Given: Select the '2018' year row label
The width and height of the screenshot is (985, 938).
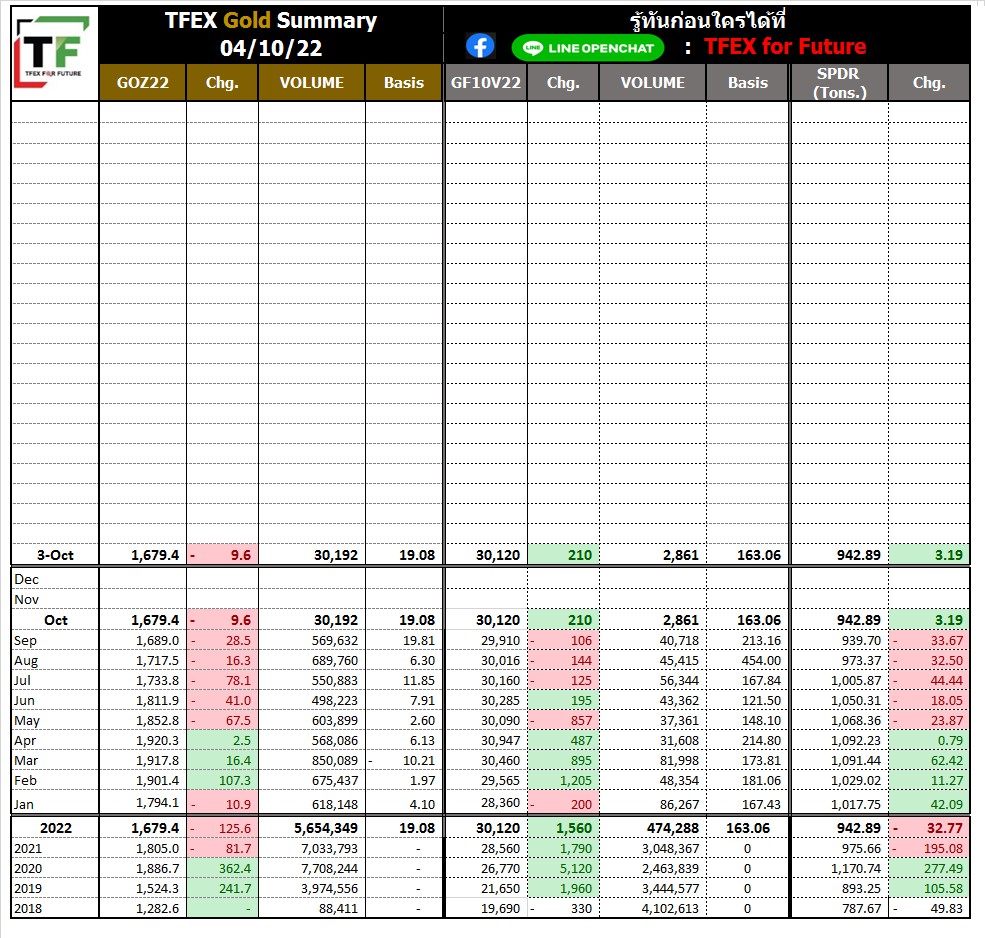Looking at the screenshot, I should click(x=28, y=908).
